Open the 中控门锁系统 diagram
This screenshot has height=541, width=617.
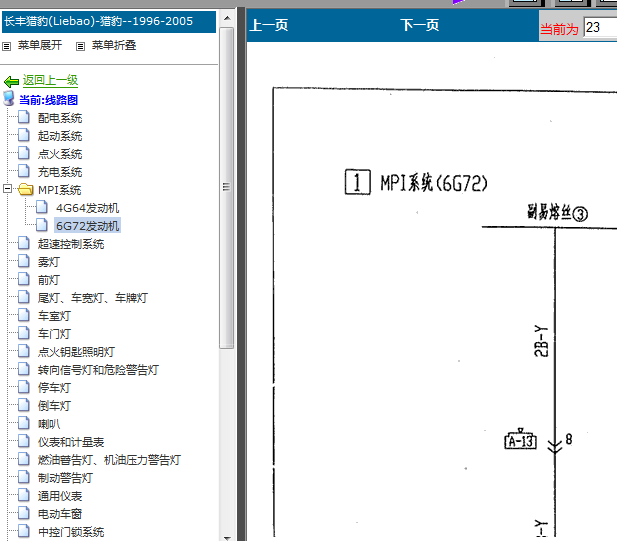pos(71,532)
